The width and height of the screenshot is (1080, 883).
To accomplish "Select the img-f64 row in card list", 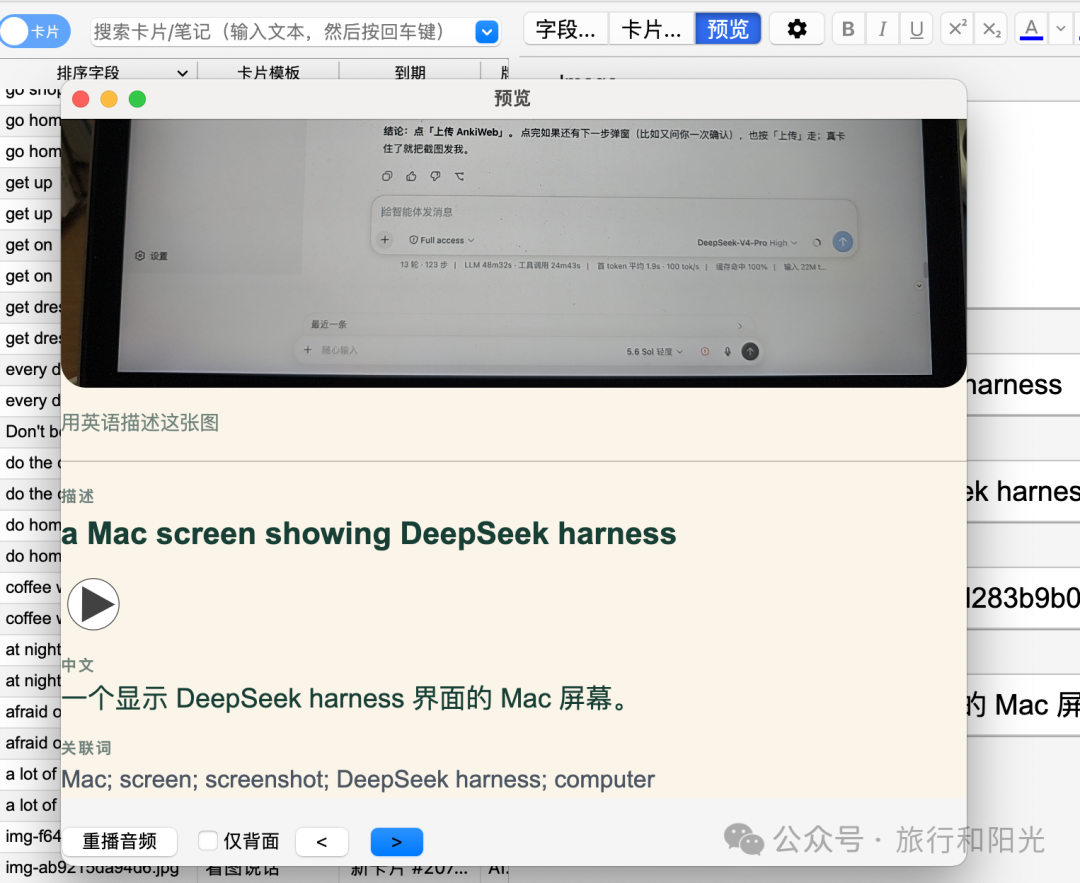I will [x=31, y=836].
